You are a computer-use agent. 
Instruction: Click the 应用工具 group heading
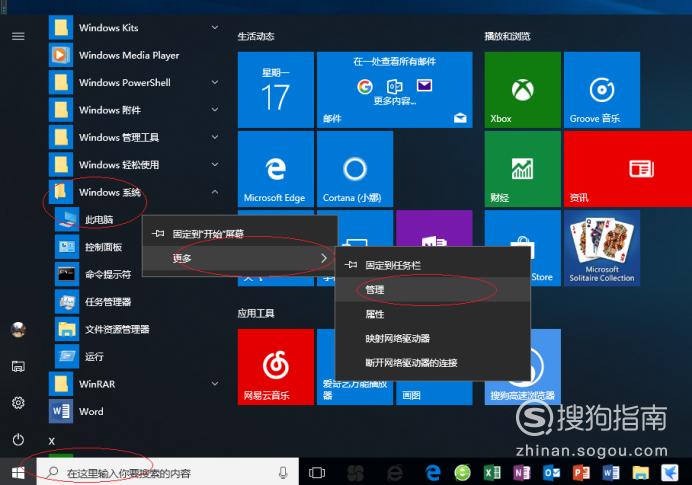(256, 313)
